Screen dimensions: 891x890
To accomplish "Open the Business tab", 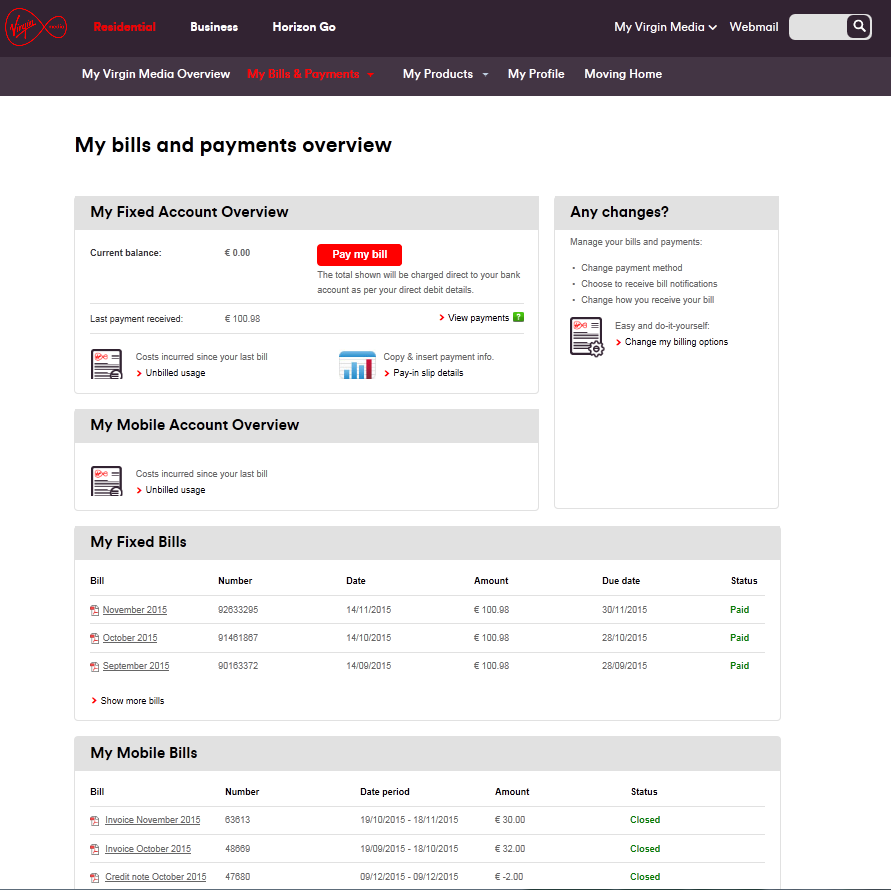I will click(x=214, y=27).
